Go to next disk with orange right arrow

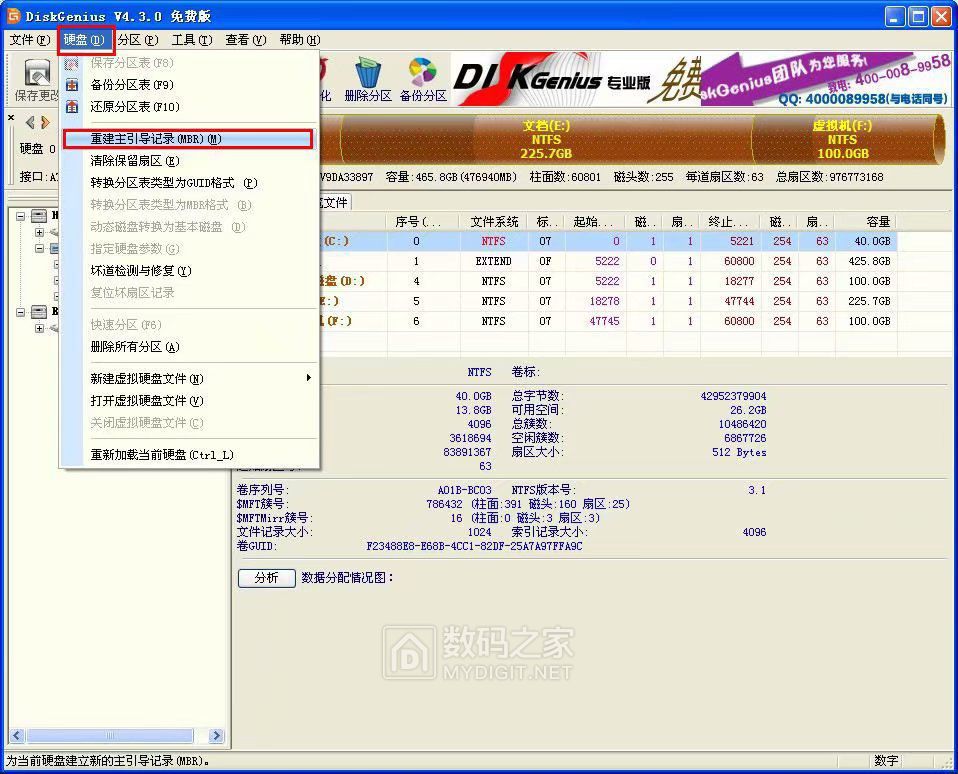pos(45,122)
